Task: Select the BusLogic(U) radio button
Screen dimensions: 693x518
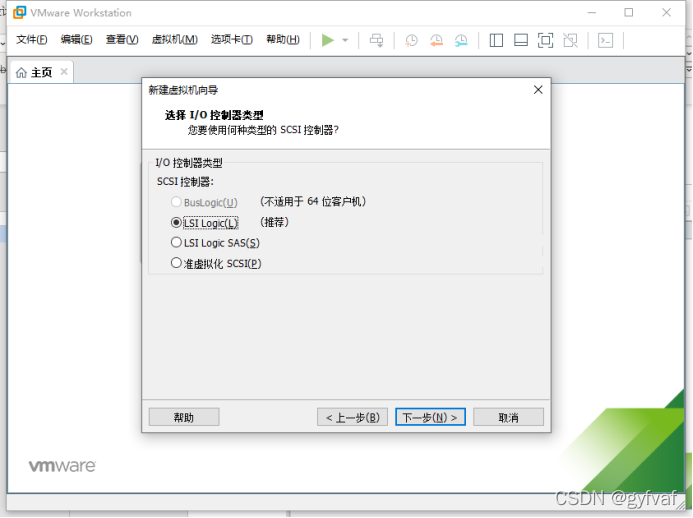Action: 176,202
